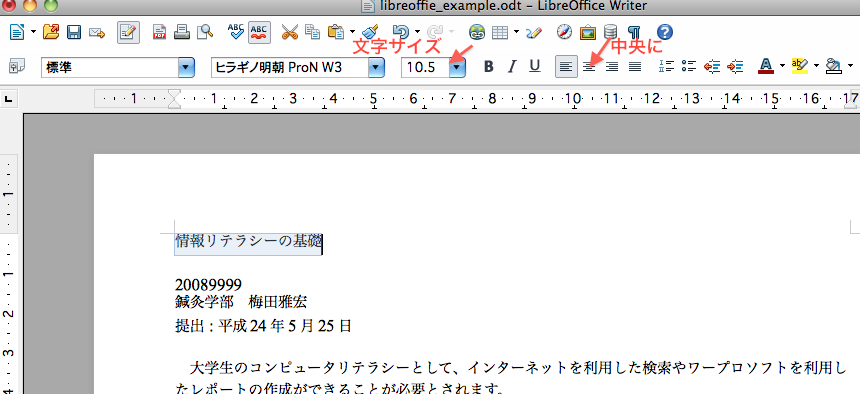Undo the last action
The width and height of the screenshot is (860, 394).
[x=402, y=32]
